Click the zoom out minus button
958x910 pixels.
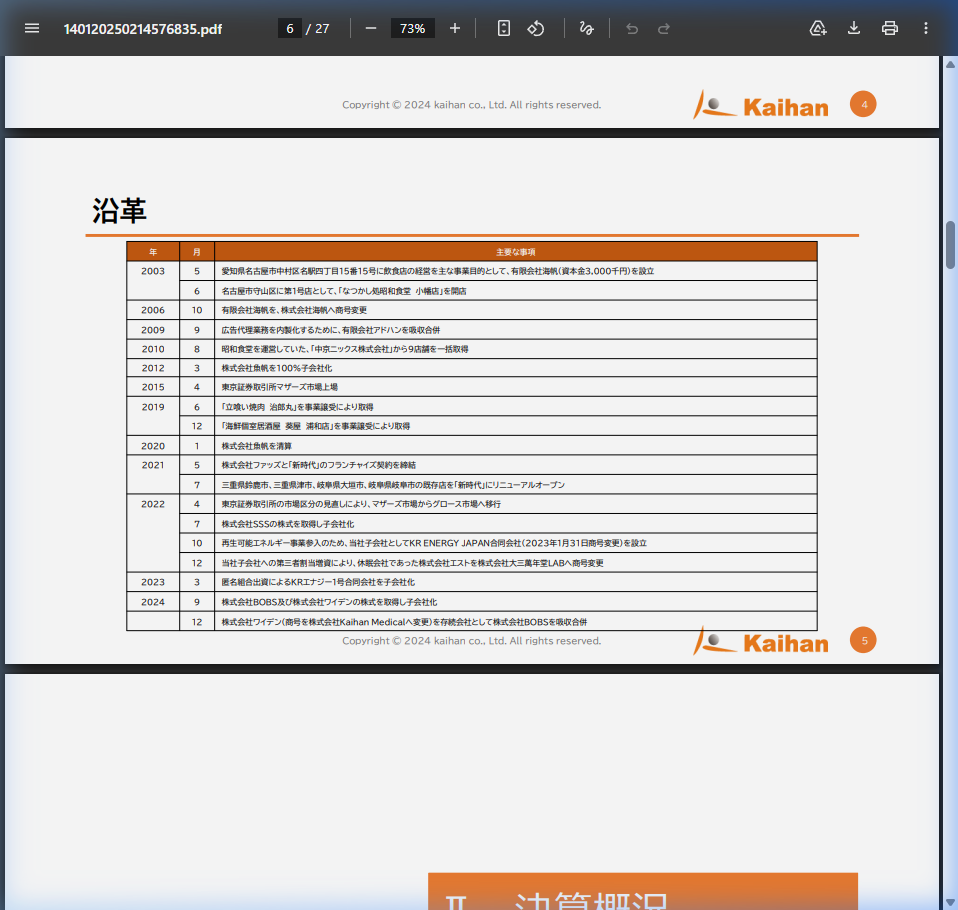pos(371,28)
